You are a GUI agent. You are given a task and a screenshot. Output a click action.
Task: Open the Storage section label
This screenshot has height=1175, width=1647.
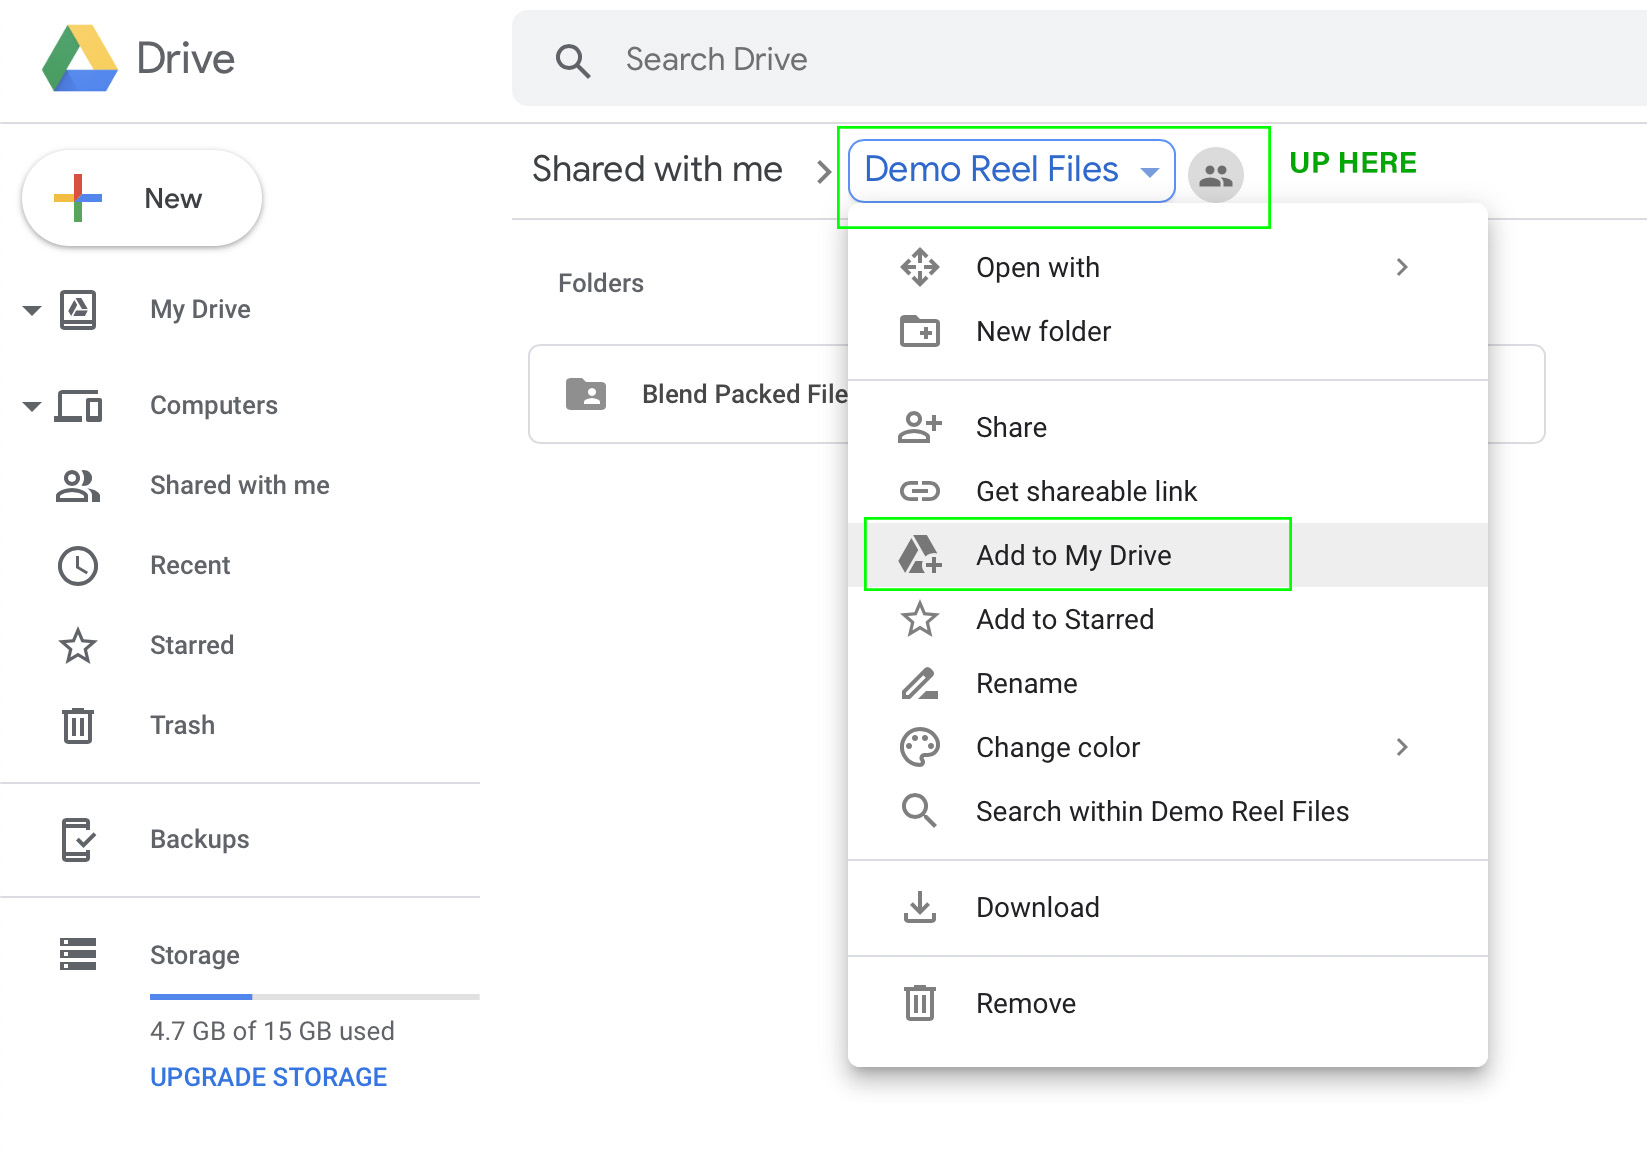(195, 955)
